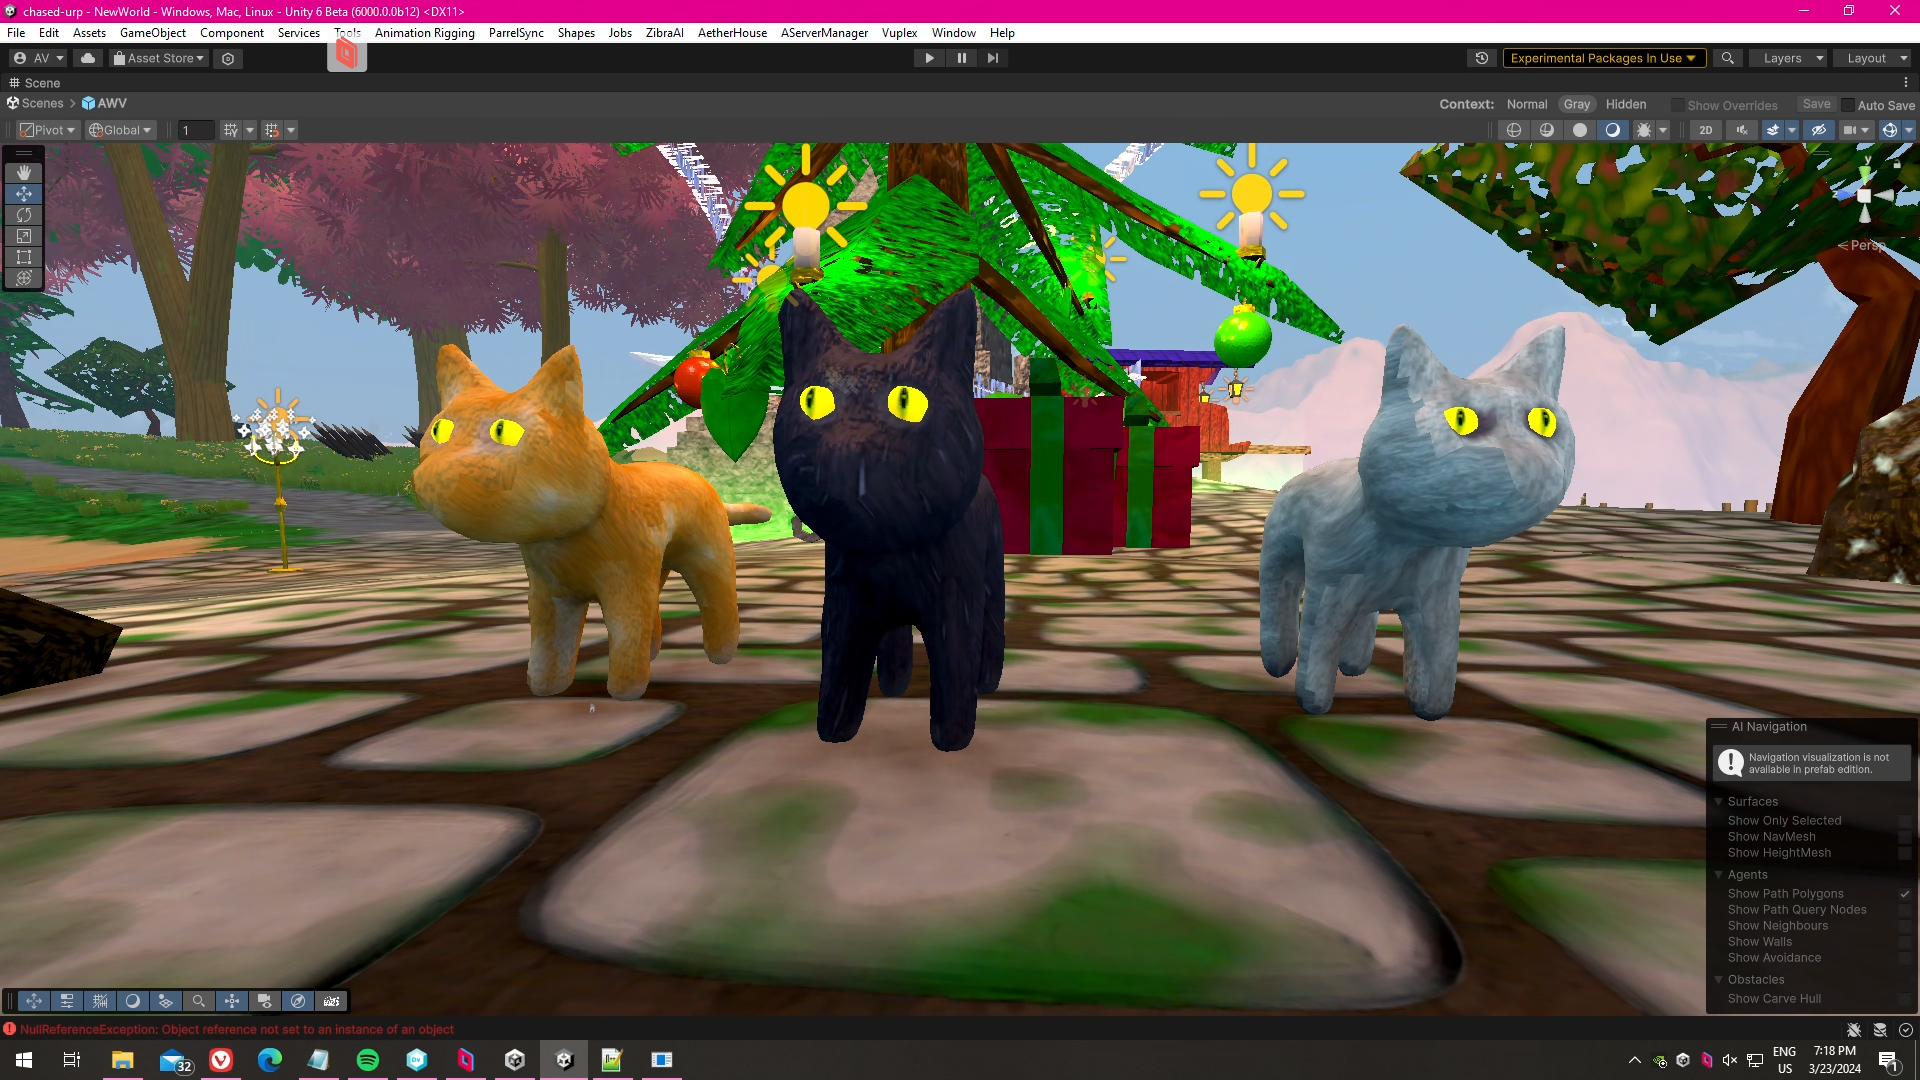
Task: Click the cloud services icon
Action: (88, 58)
